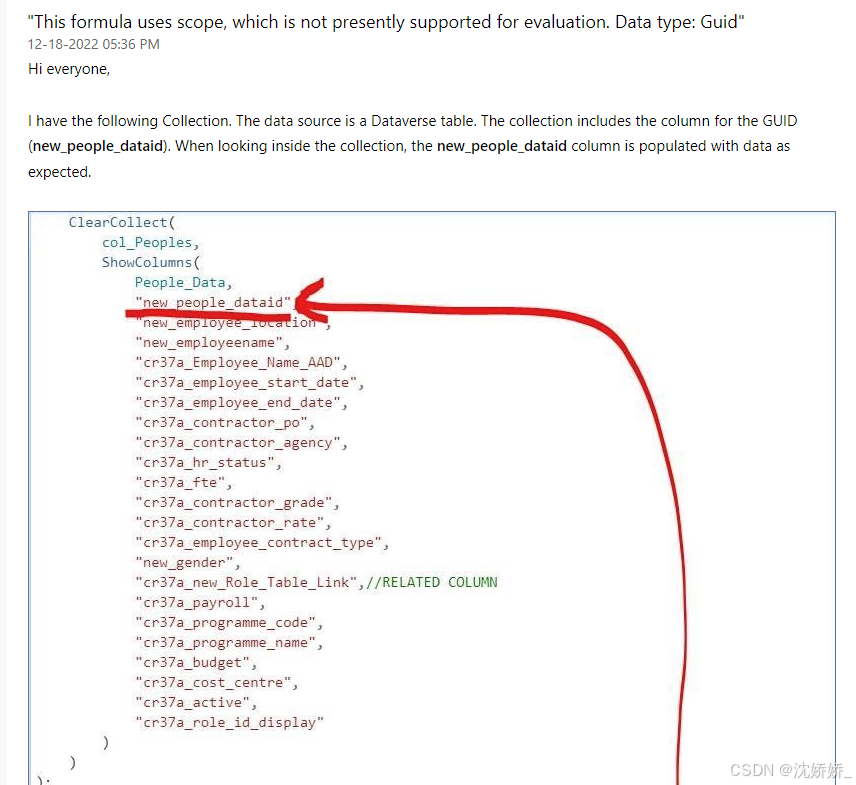The width and height of the screenshot is (856, 785).
Task: Click the "new_gender" code line
Action: [187, 563]
